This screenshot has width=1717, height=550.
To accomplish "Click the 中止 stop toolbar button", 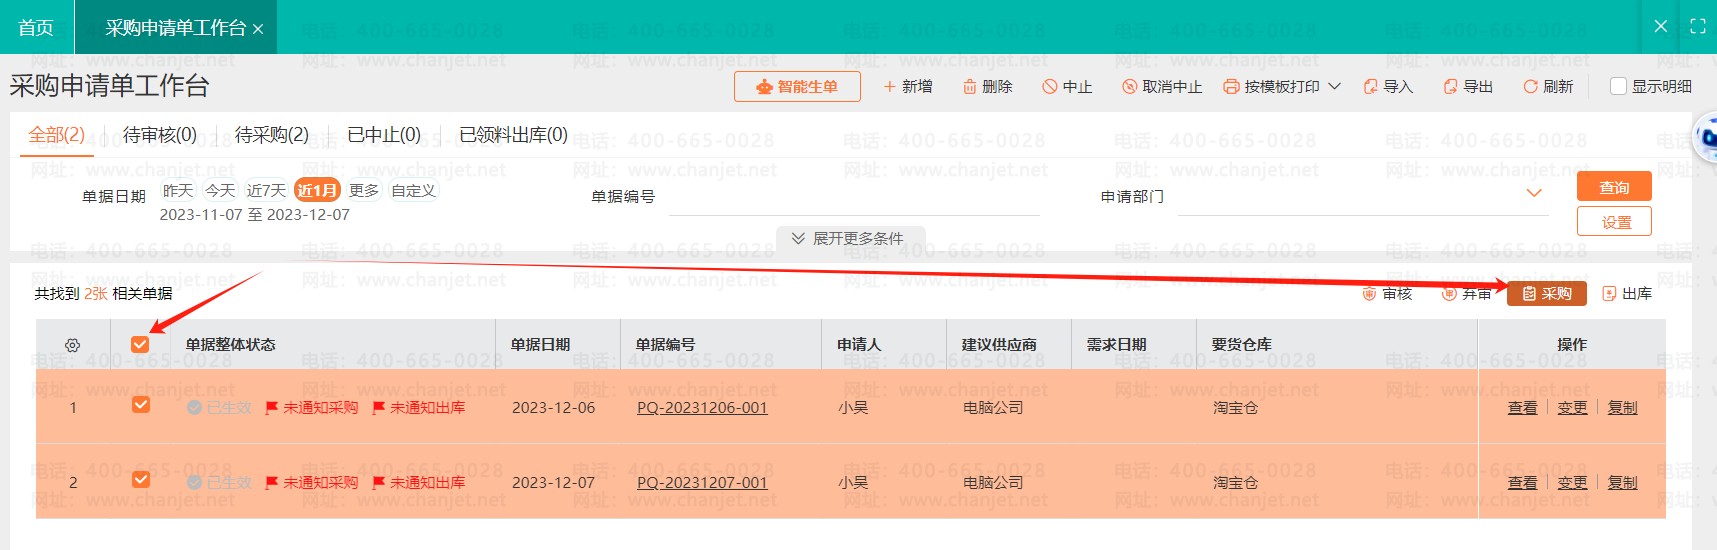I will coord(1067,87).
